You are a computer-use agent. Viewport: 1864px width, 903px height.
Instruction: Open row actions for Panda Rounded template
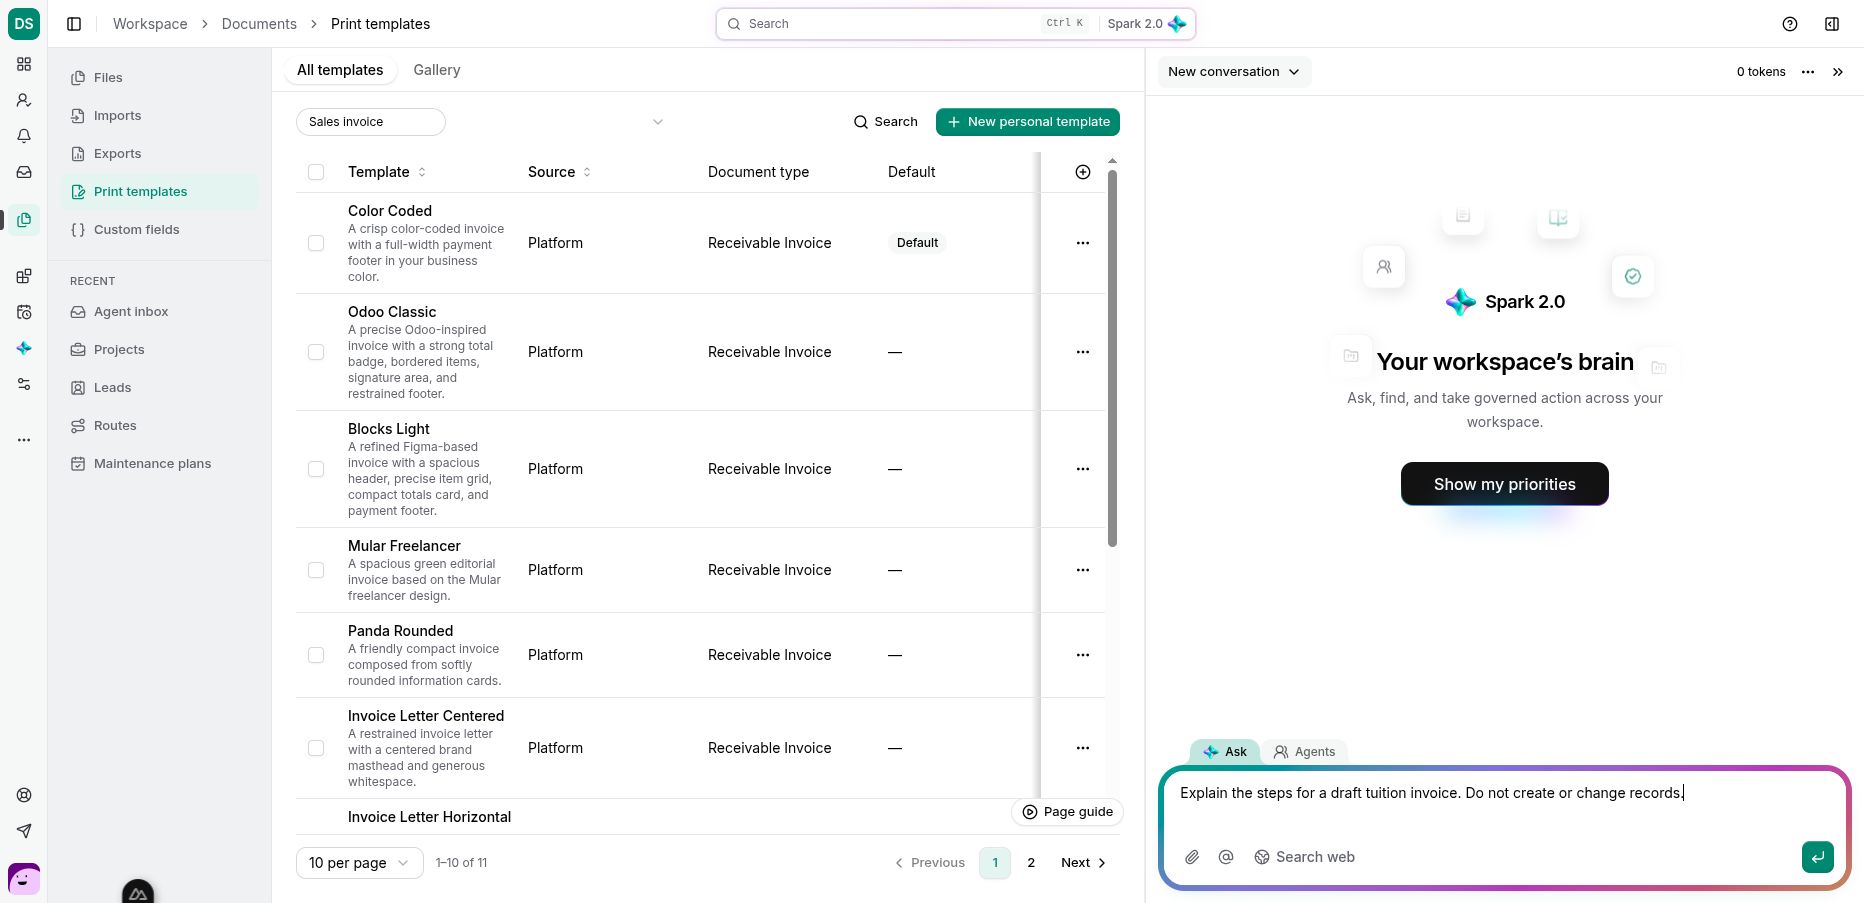tap(1083, 655)
